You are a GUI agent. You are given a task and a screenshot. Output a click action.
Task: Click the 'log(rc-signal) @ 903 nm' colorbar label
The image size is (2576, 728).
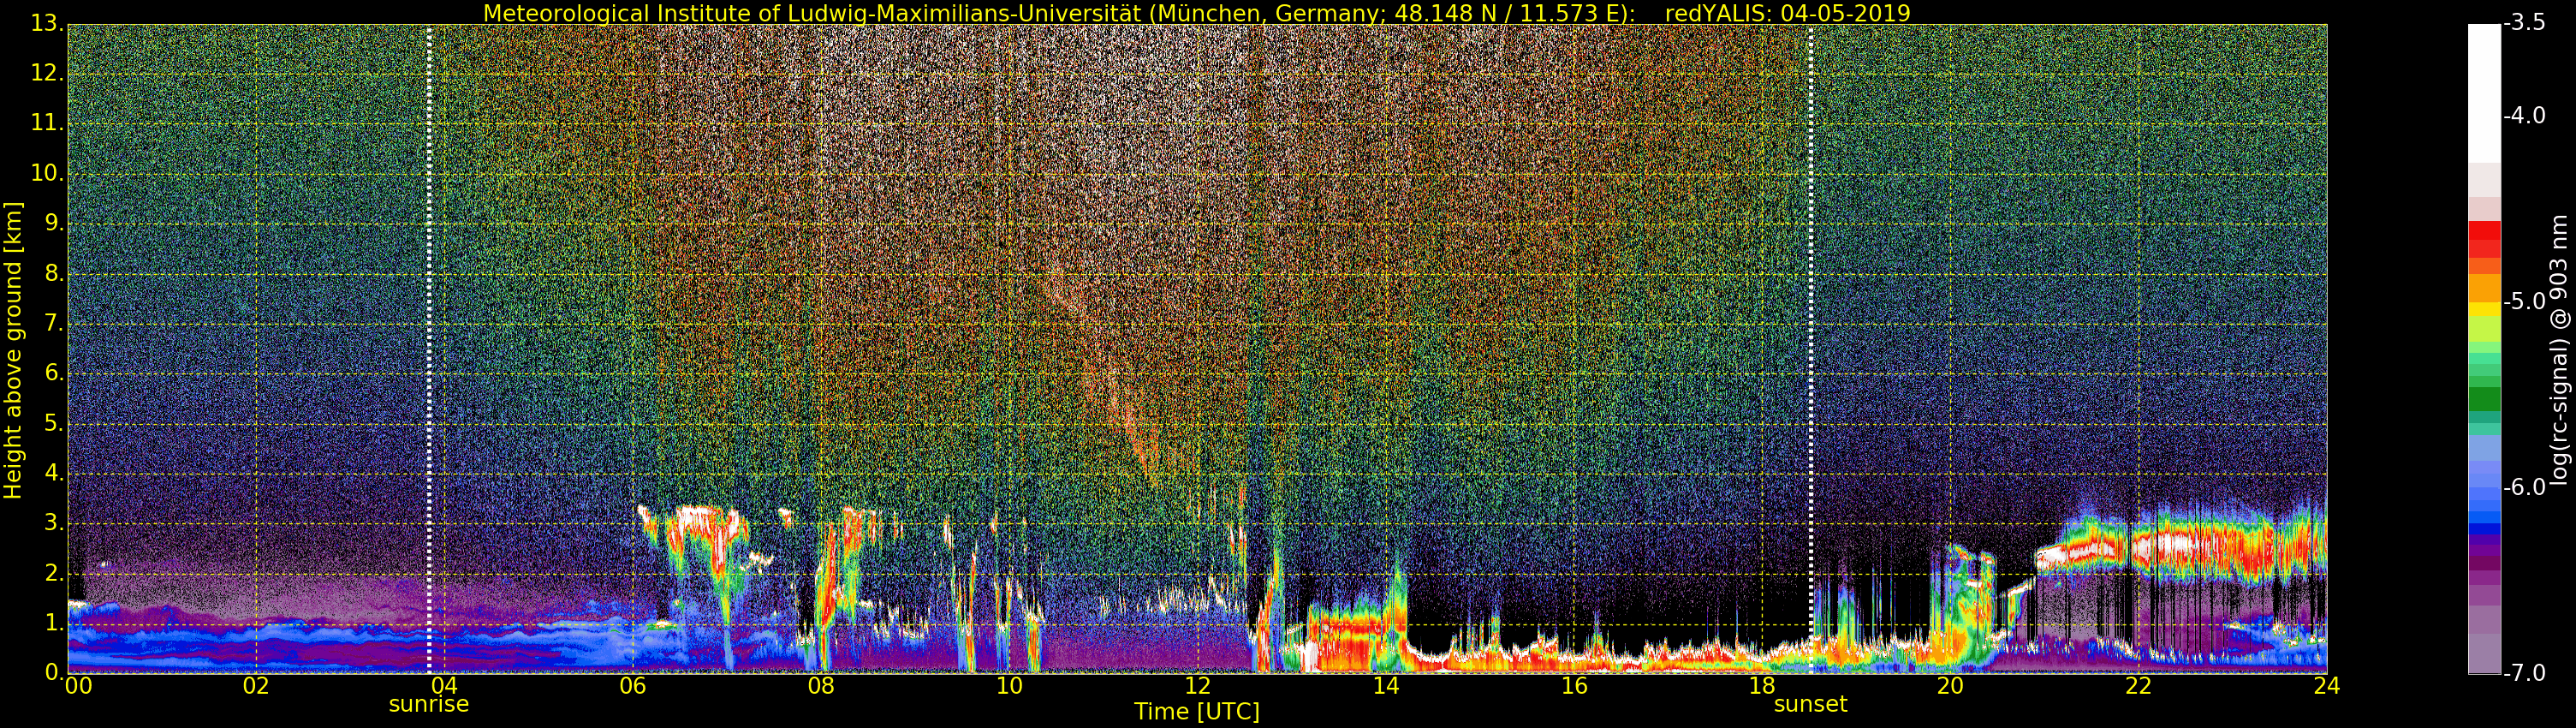point(2559,350)
